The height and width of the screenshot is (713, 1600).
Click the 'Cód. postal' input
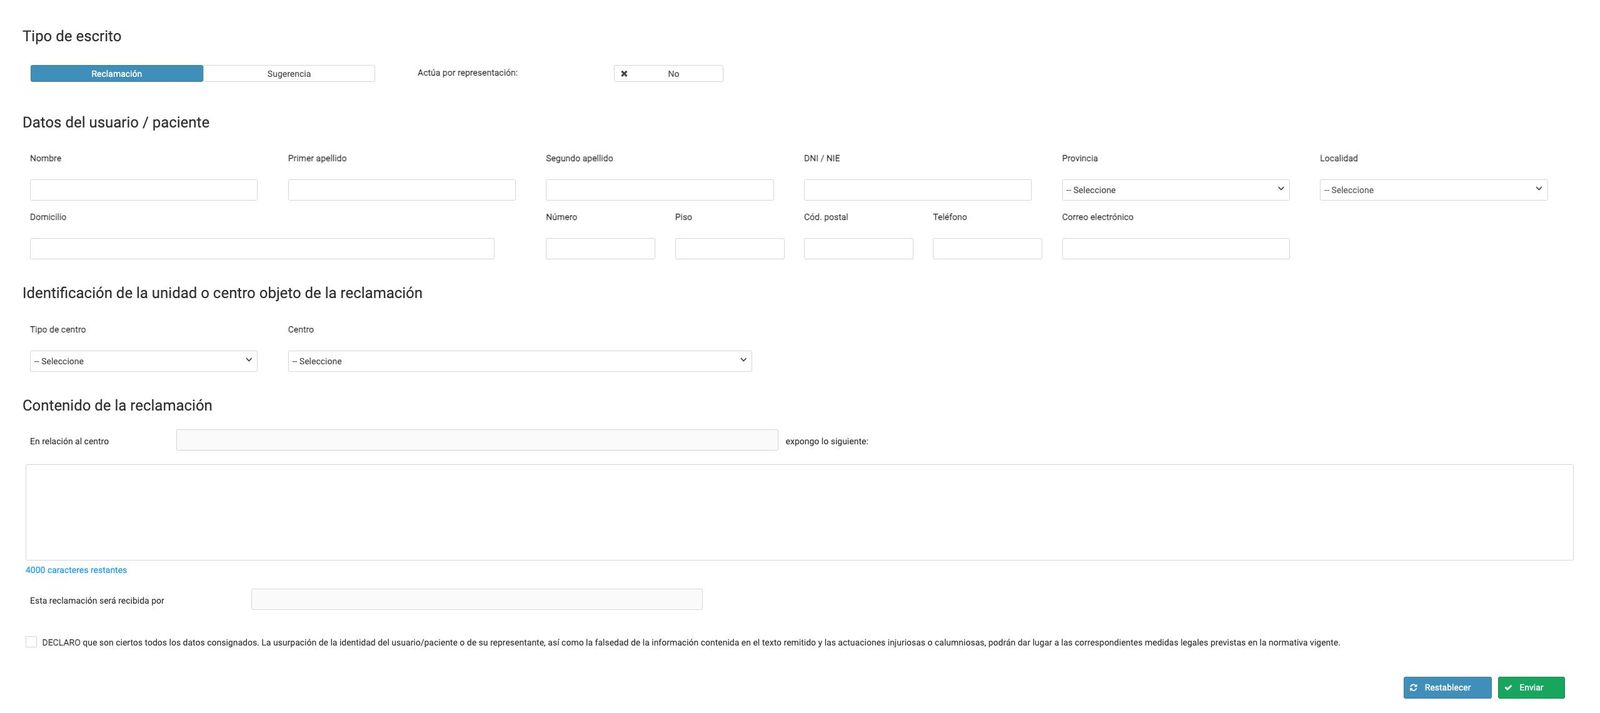[858, 249]
